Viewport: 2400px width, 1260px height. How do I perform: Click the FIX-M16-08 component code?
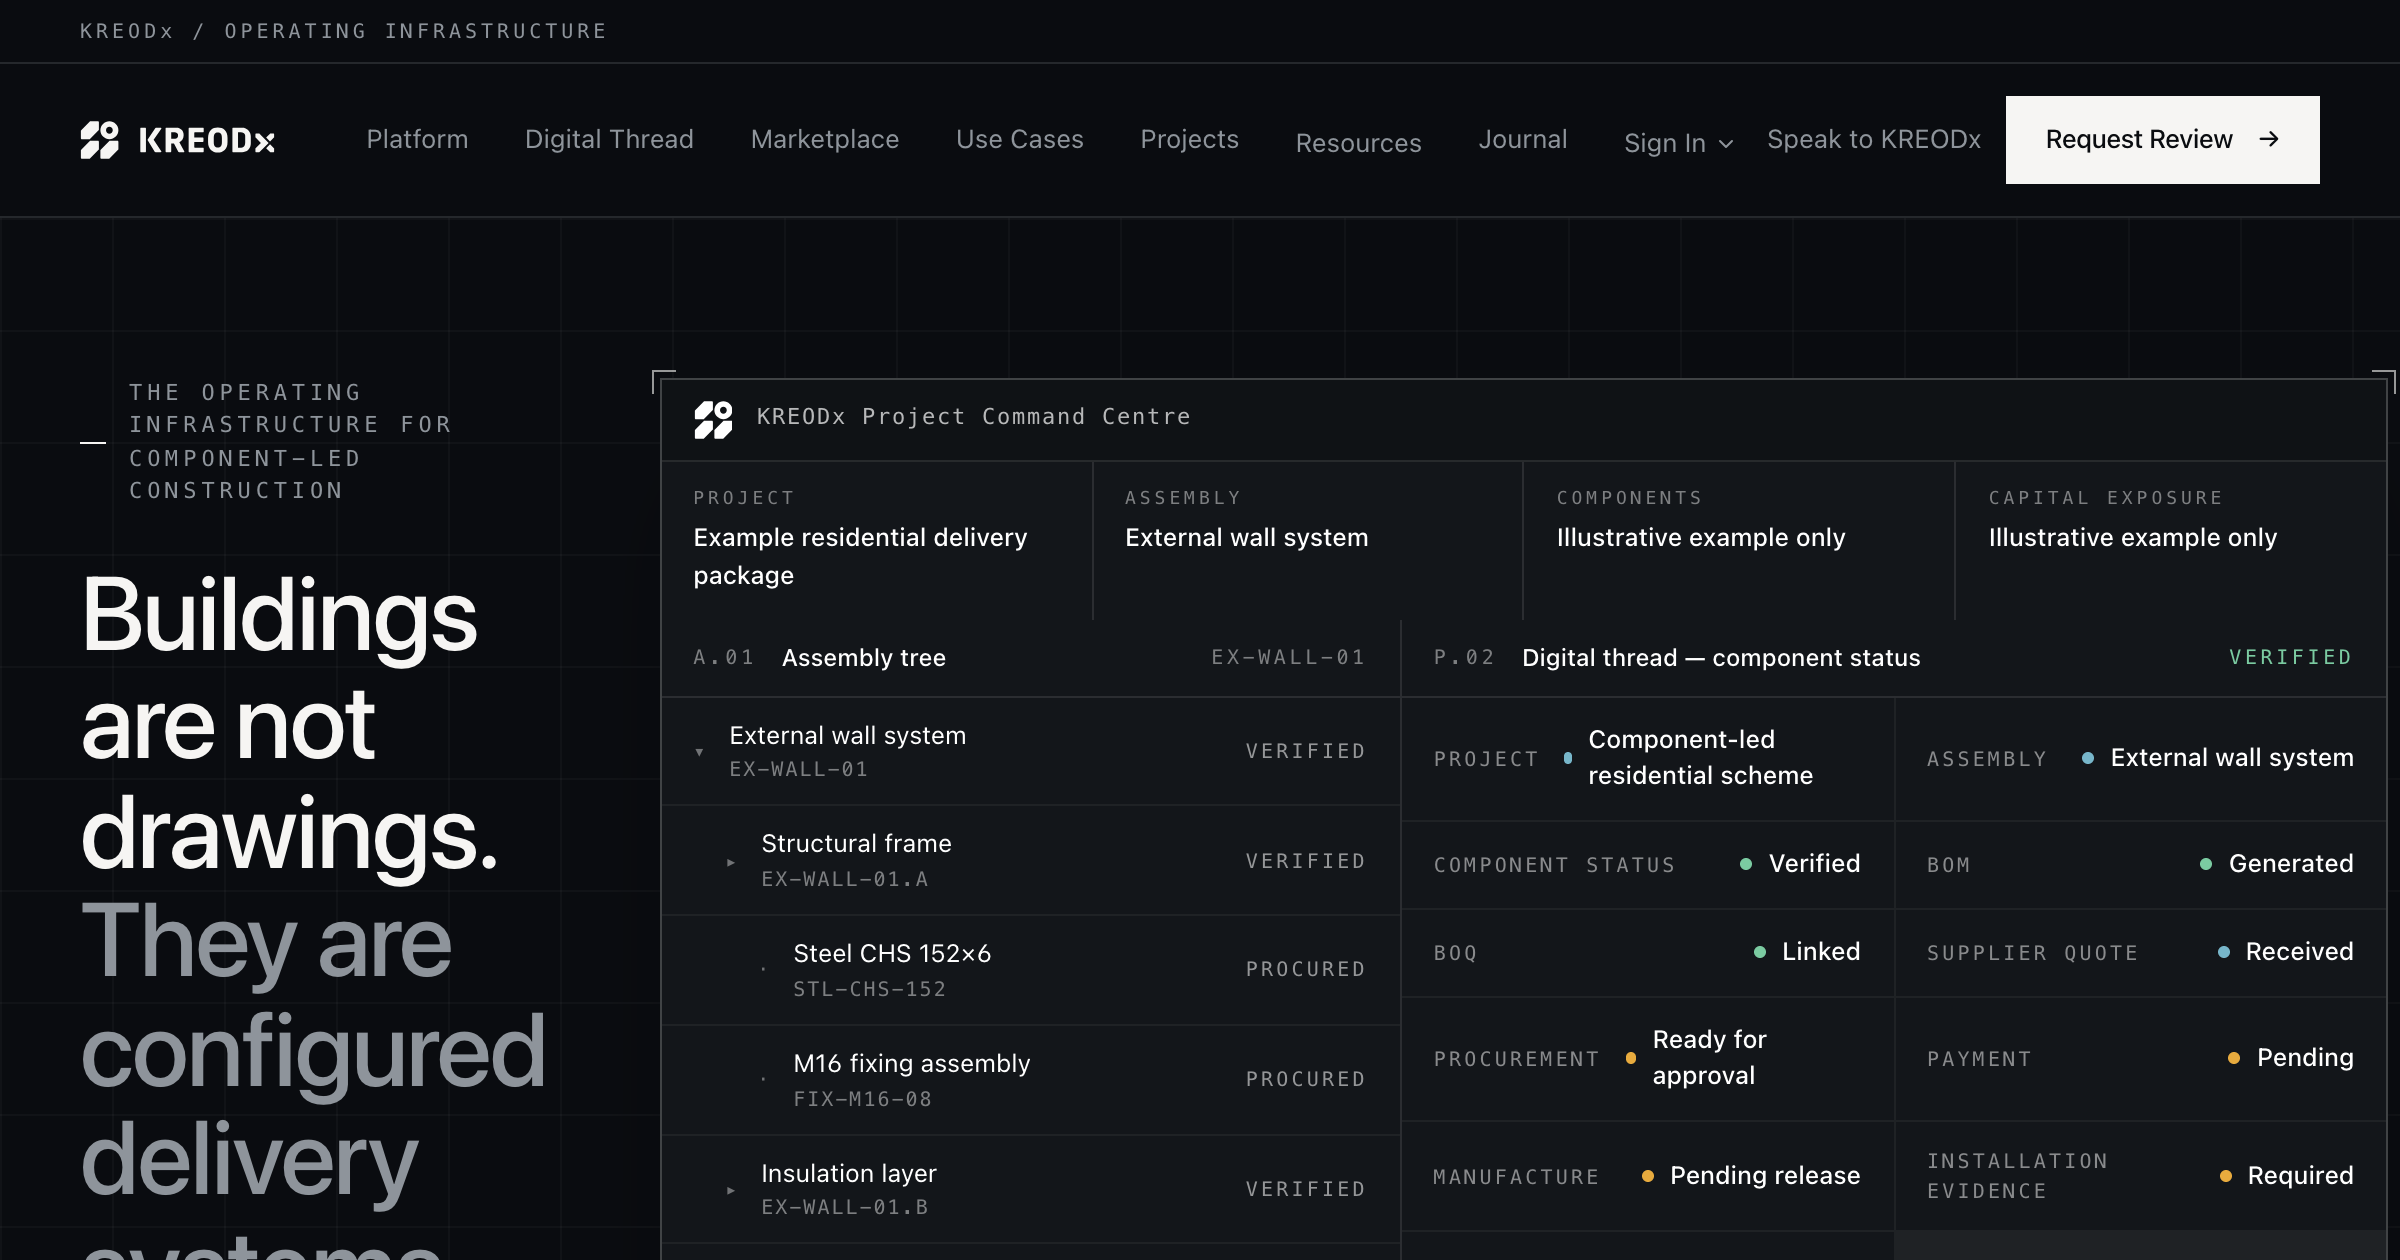coord(862,1099)
